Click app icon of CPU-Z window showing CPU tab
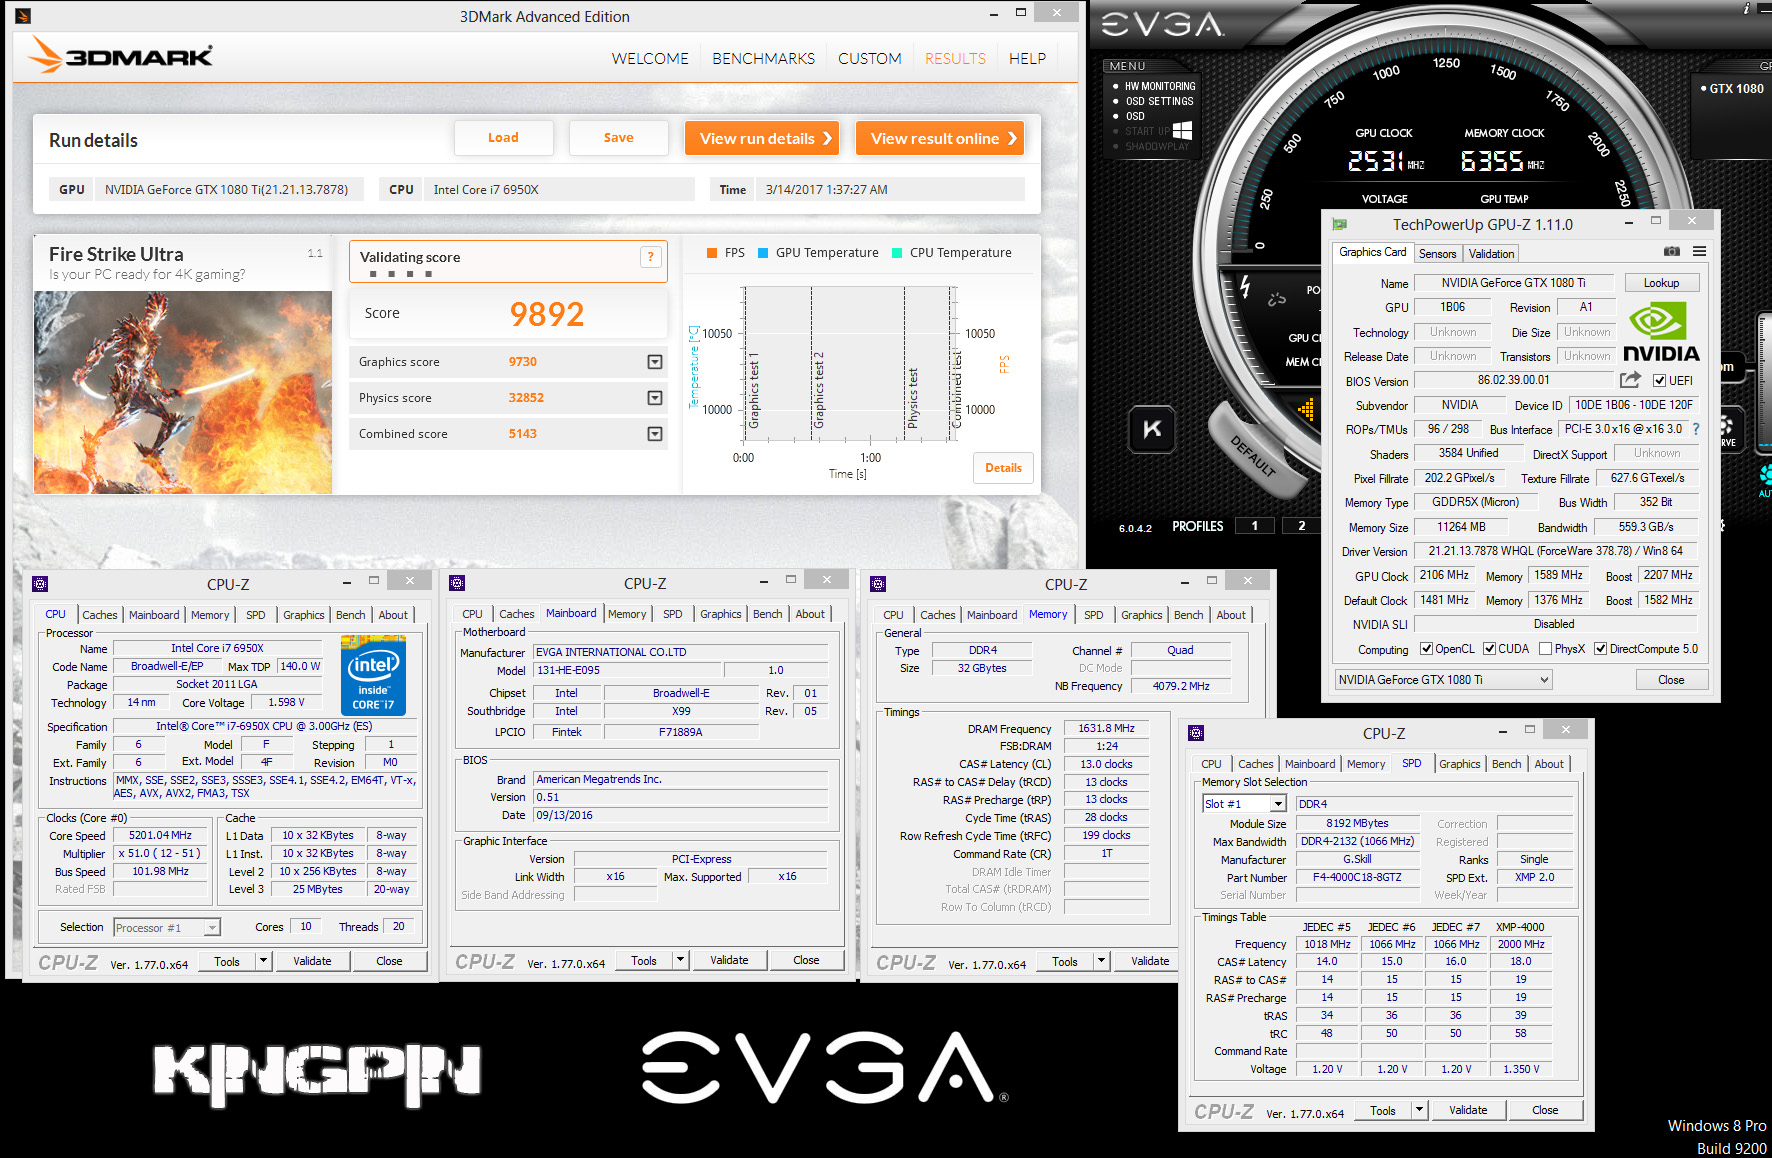This screenshot has width=1772, height=1158. tap(40, 584)
